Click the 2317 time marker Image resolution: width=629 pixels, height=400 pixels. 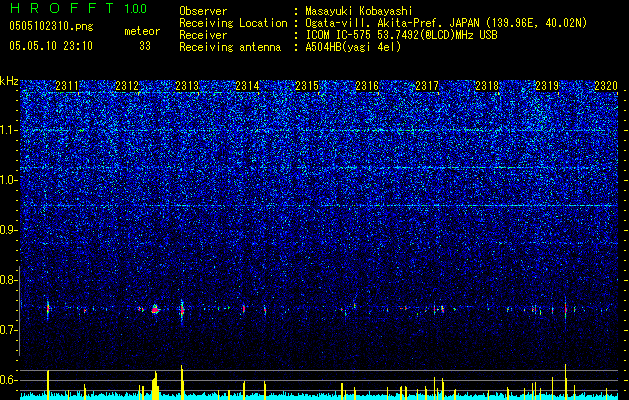tap(427, 86)
